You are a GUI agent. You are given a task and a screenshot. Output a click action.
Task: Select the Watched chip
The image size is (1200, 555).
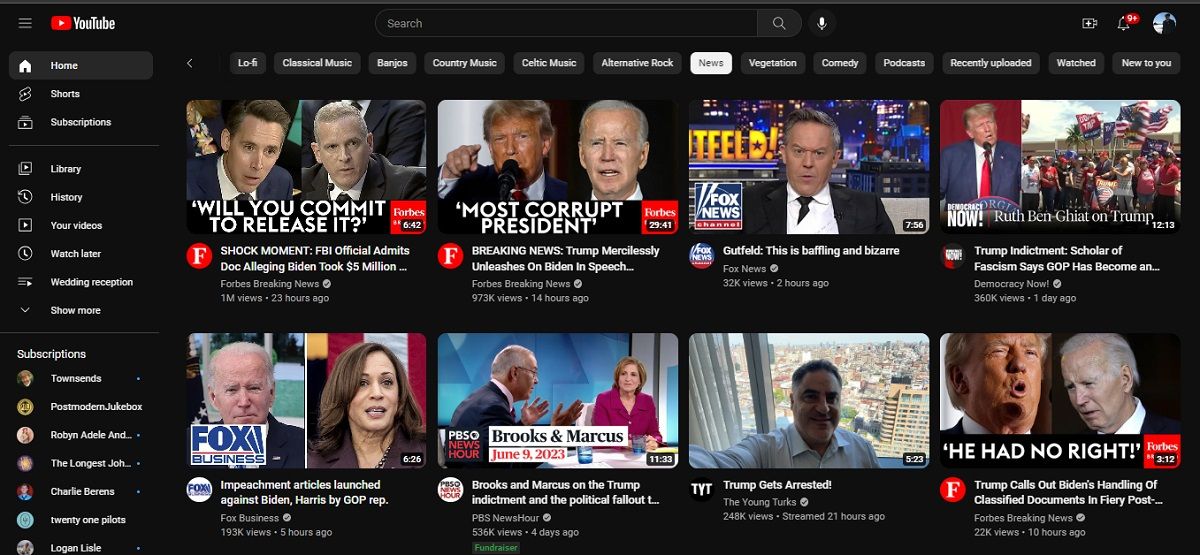[1076, 63]
